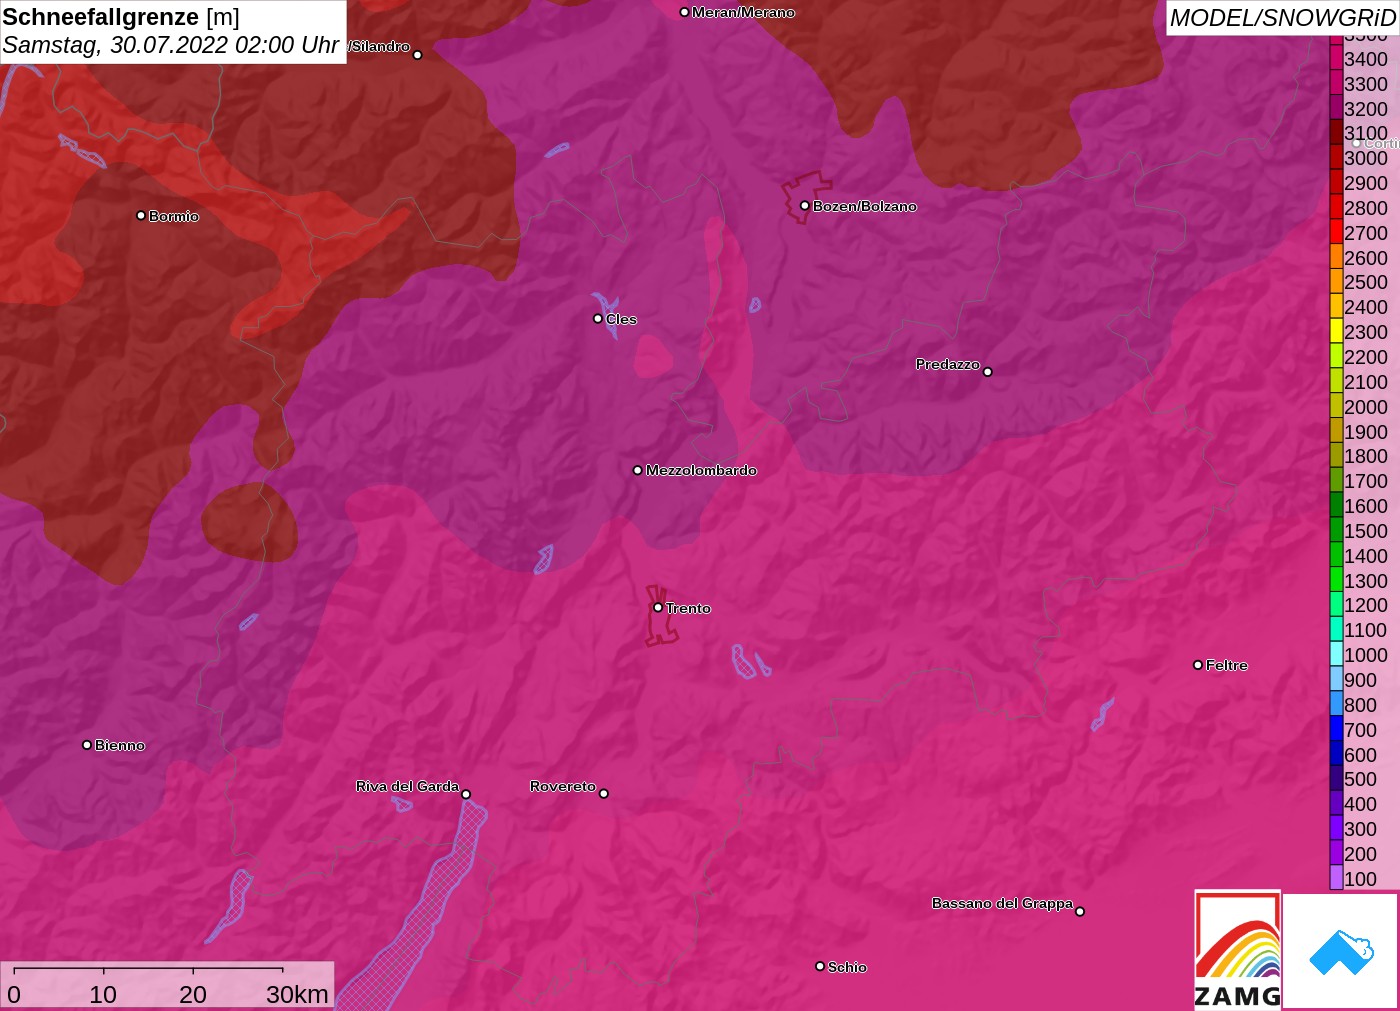
Task: Click the legend value "900"
Action: tap(1361, 680)
